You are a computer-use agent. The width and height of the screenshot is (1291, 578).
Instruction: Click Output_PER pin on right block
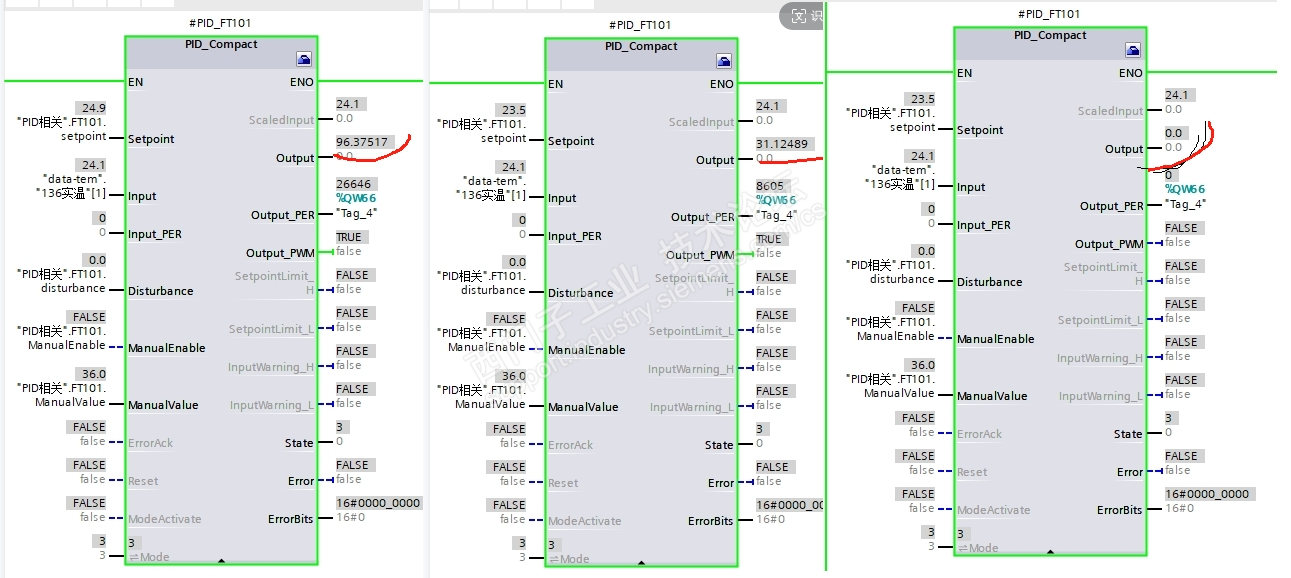[1111, 206]
